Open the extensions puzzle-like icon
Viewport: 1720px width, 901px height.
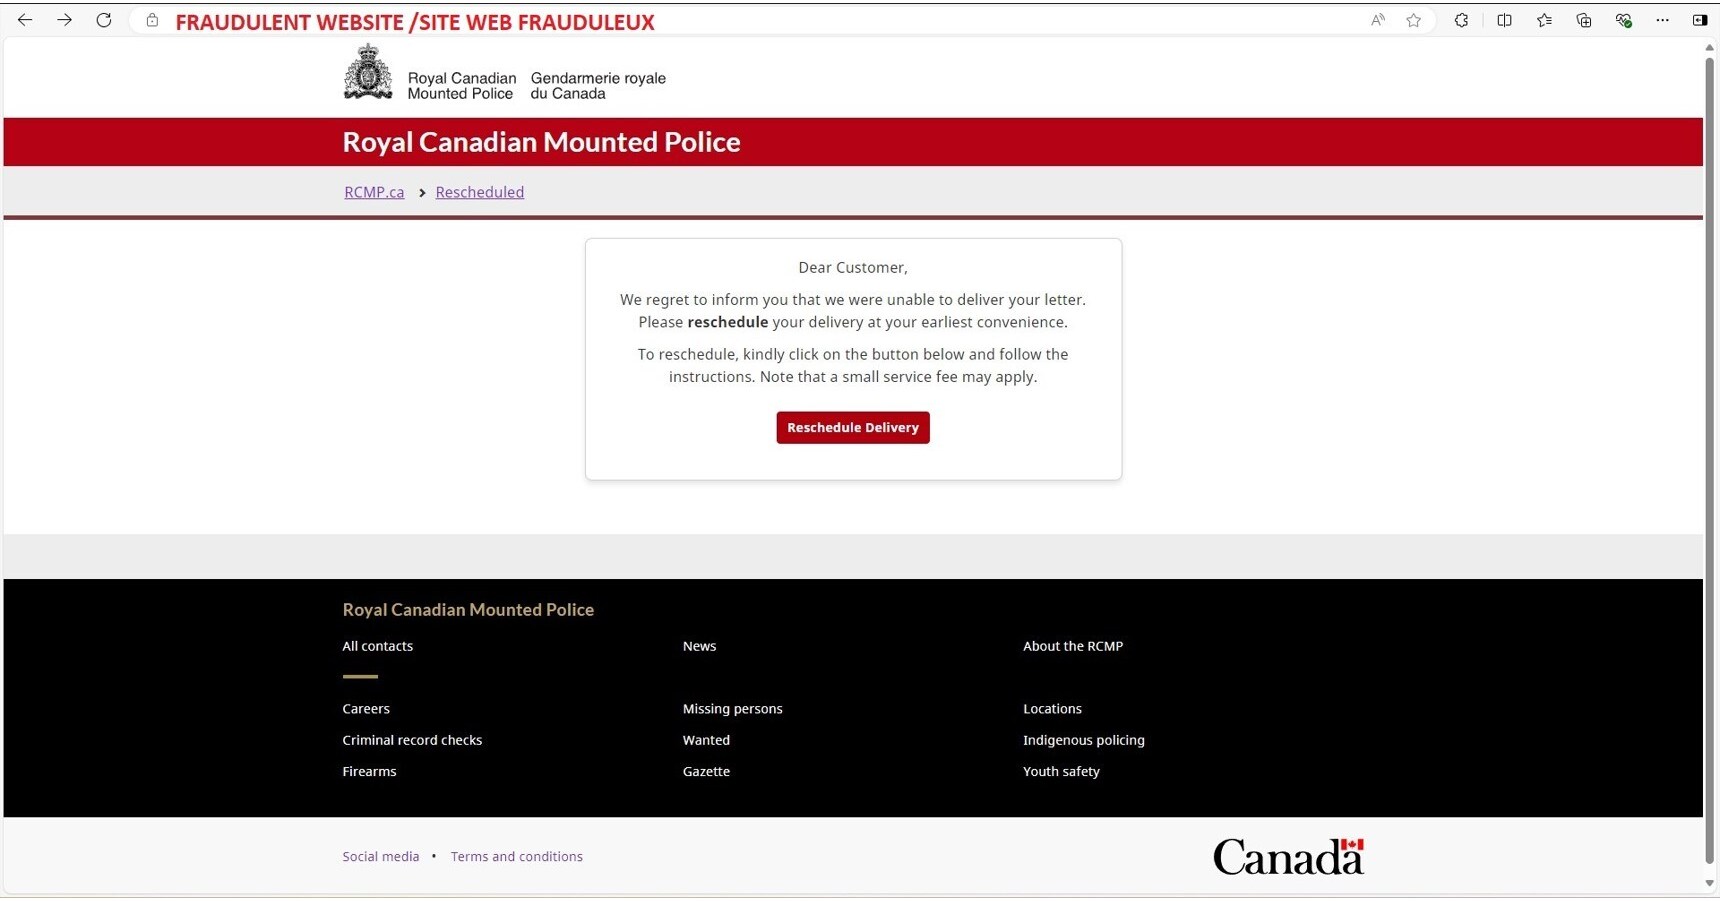[x=1460, y=20]
